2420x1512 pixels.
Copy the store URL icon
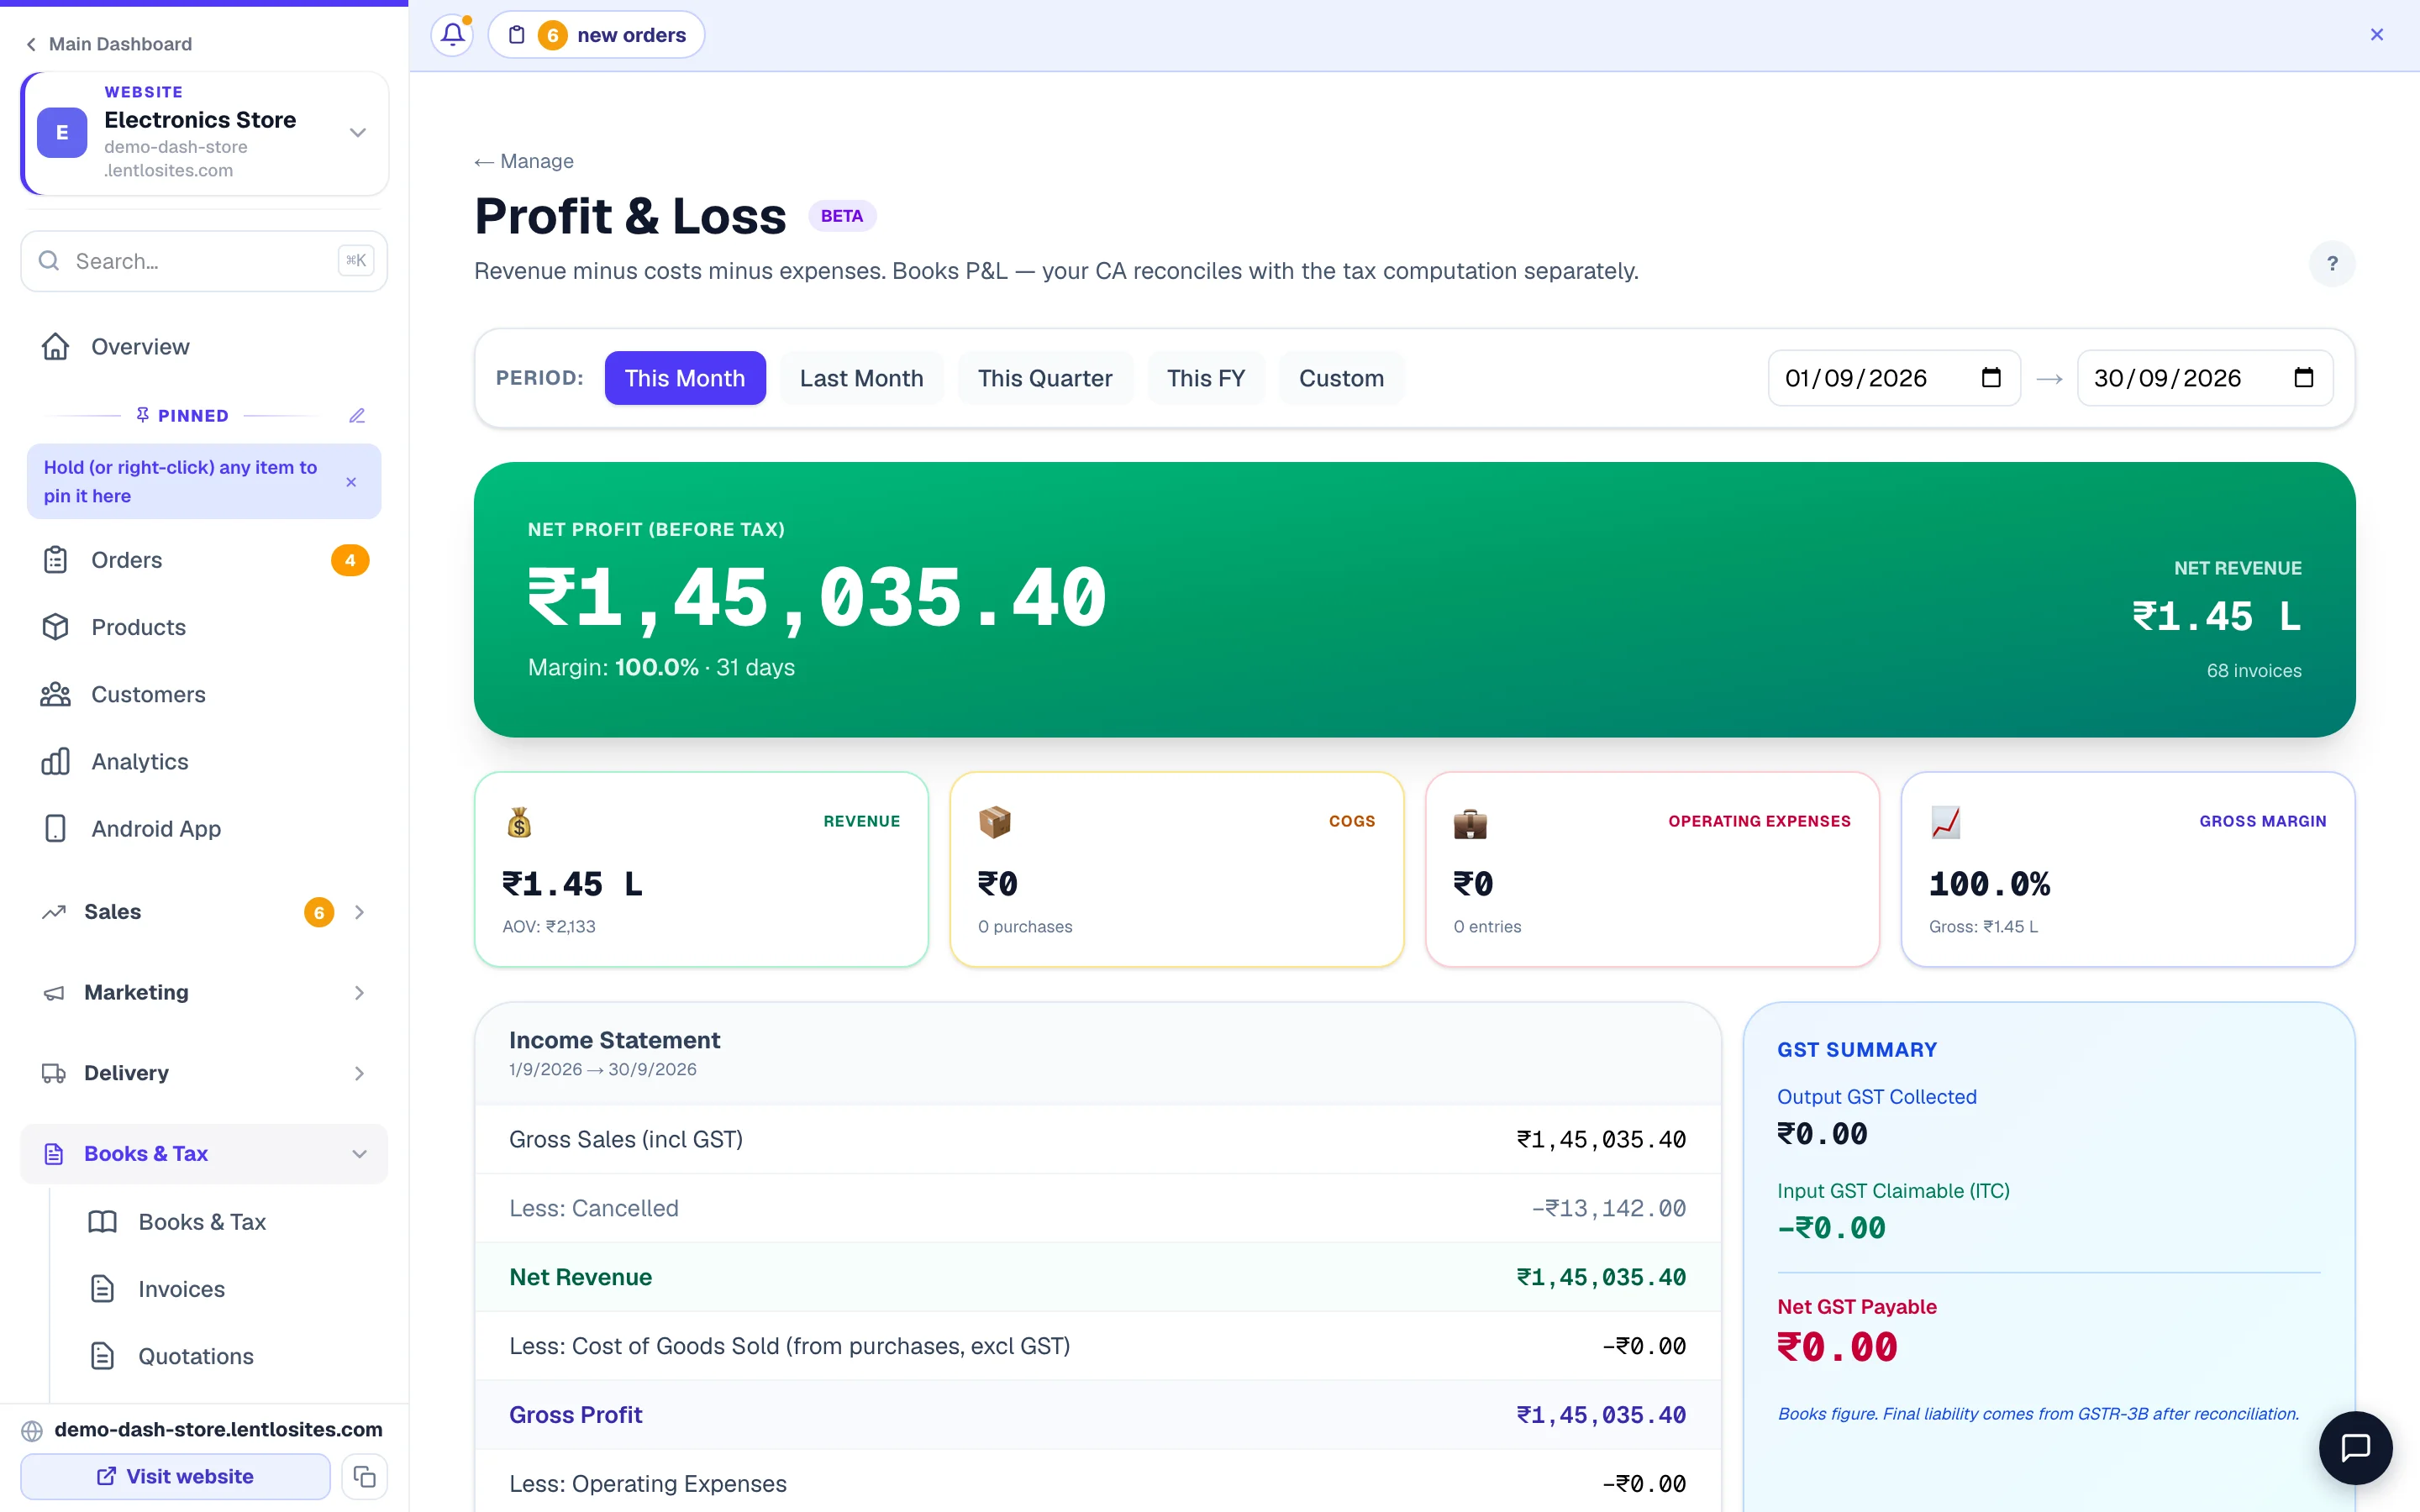pyautogui.click(x=364, y=1476)
